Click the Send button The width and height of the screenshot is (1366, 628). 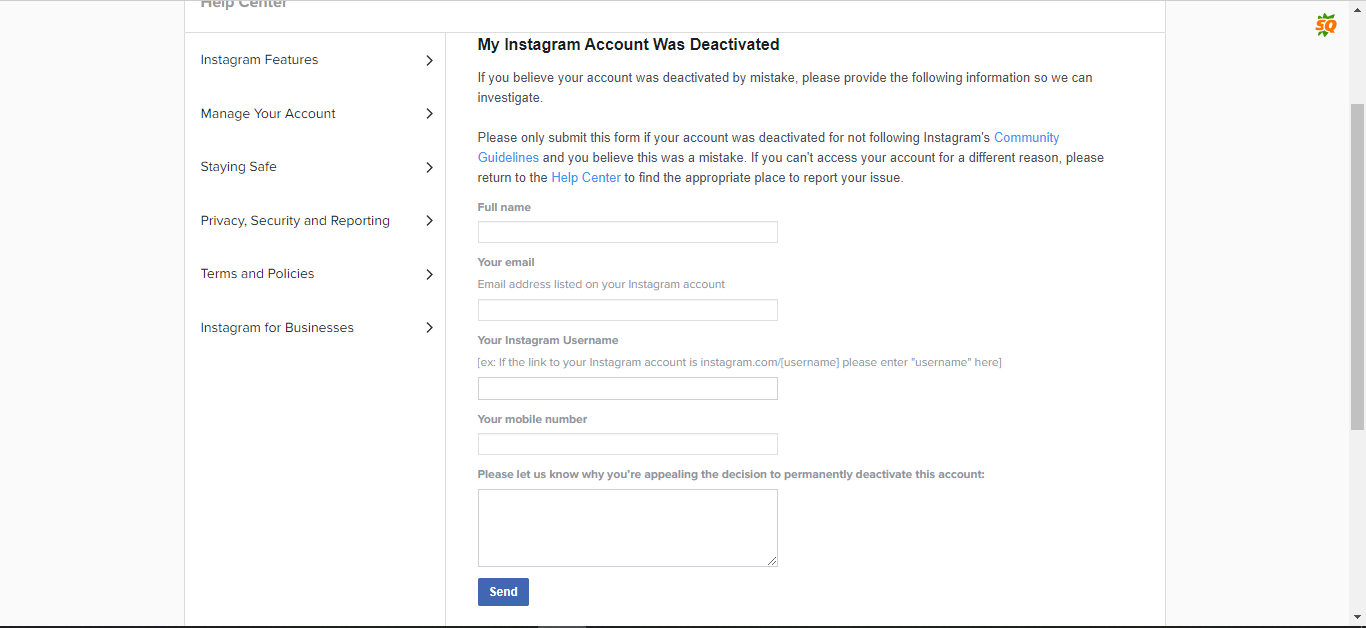click(x=503, y=592)
